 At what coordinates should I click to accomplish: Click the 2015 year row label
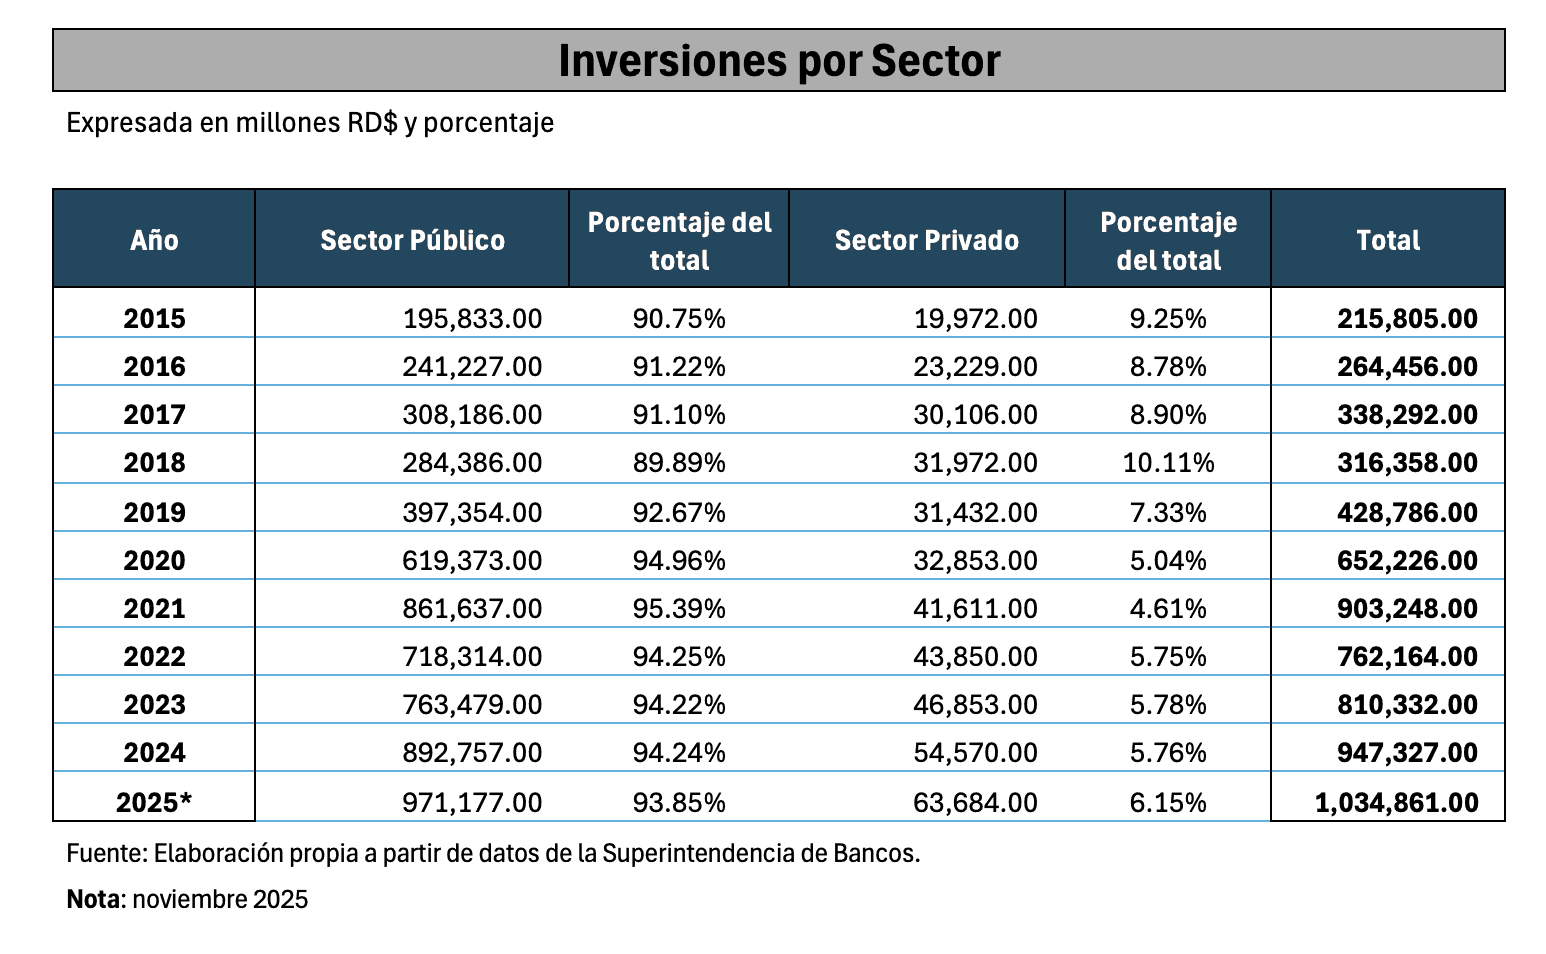pyautogui.click(x=154, y=319)
